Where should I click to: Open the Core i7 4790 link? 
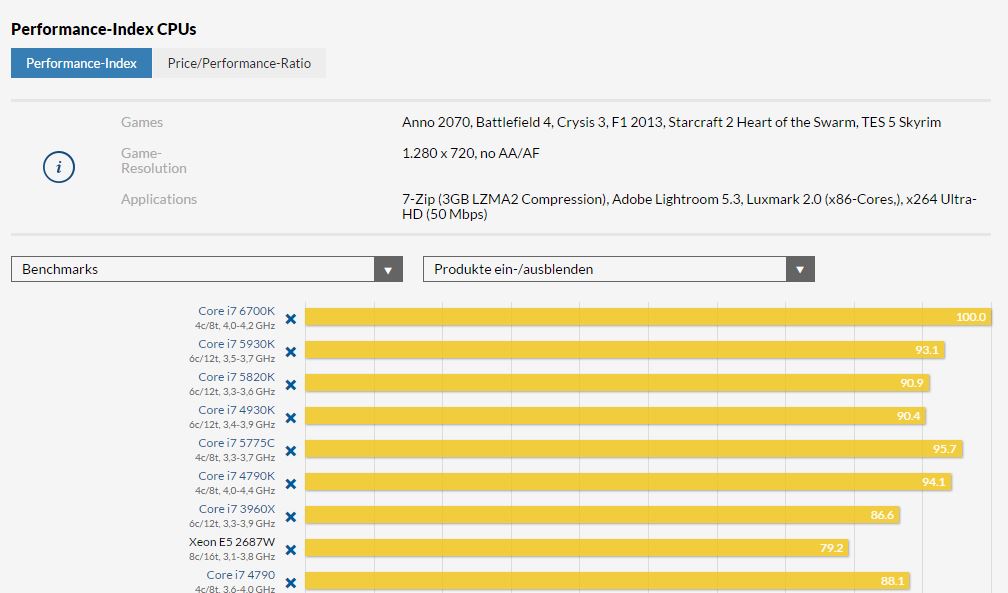click(x=240, y=575)
